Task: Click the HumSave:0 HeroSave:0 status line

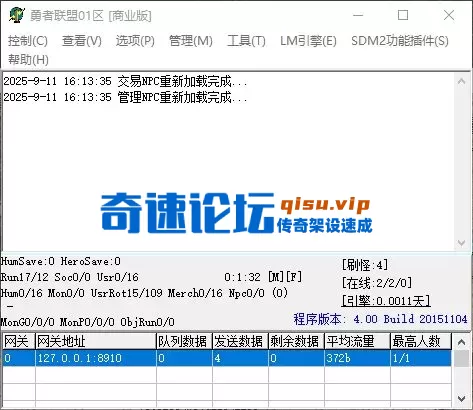Action: (61, 261)
